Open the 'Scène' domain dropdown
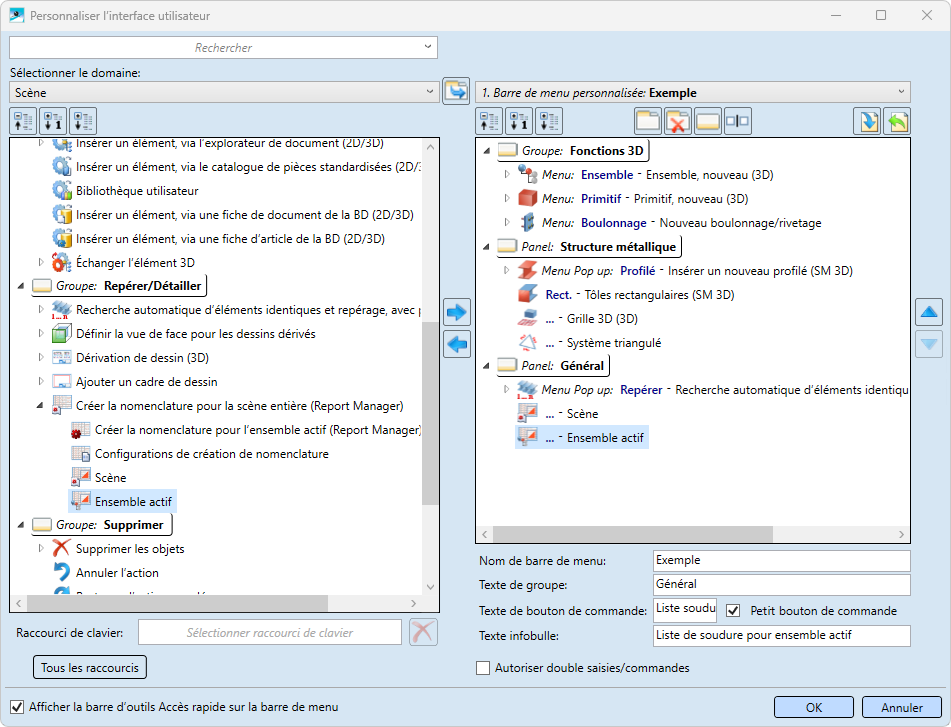Screen dimensions: 951x727 pyautogui.click(x=224, y=92)
